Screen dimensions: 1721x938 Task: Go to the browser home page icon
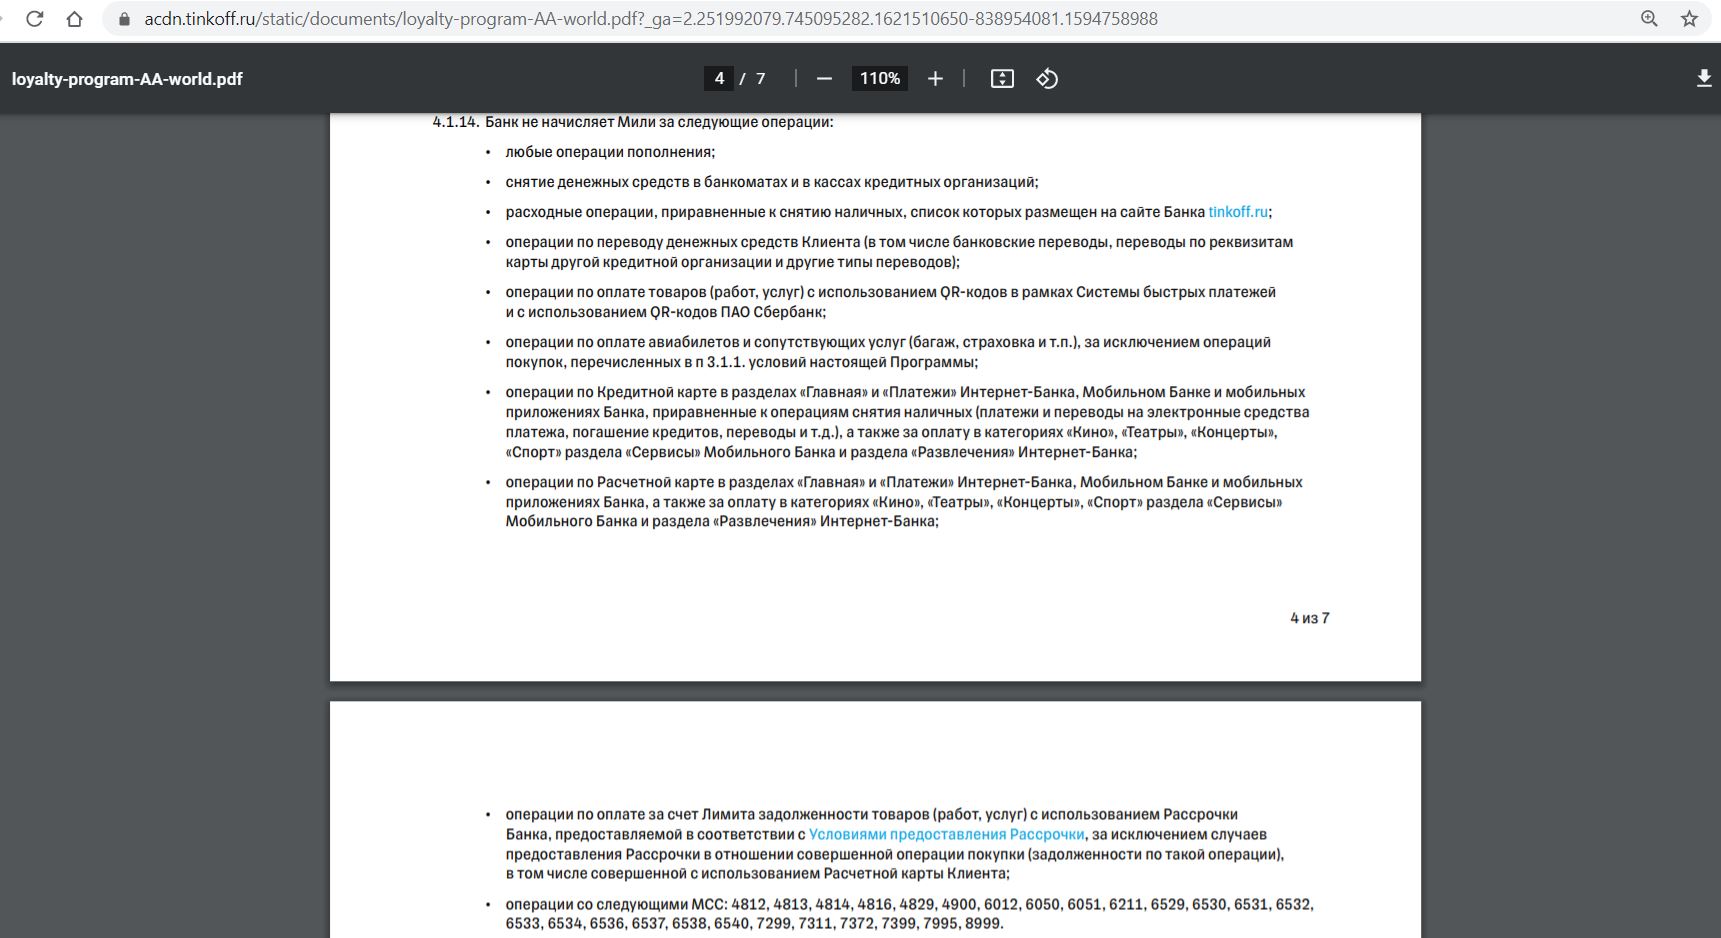coord(74,19)
